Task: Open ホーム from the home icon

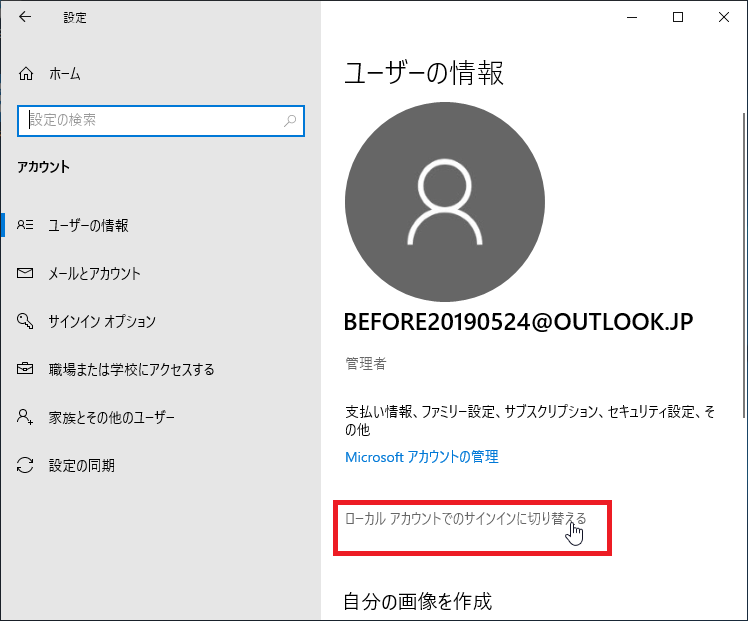Action: [x=26, y=73]
